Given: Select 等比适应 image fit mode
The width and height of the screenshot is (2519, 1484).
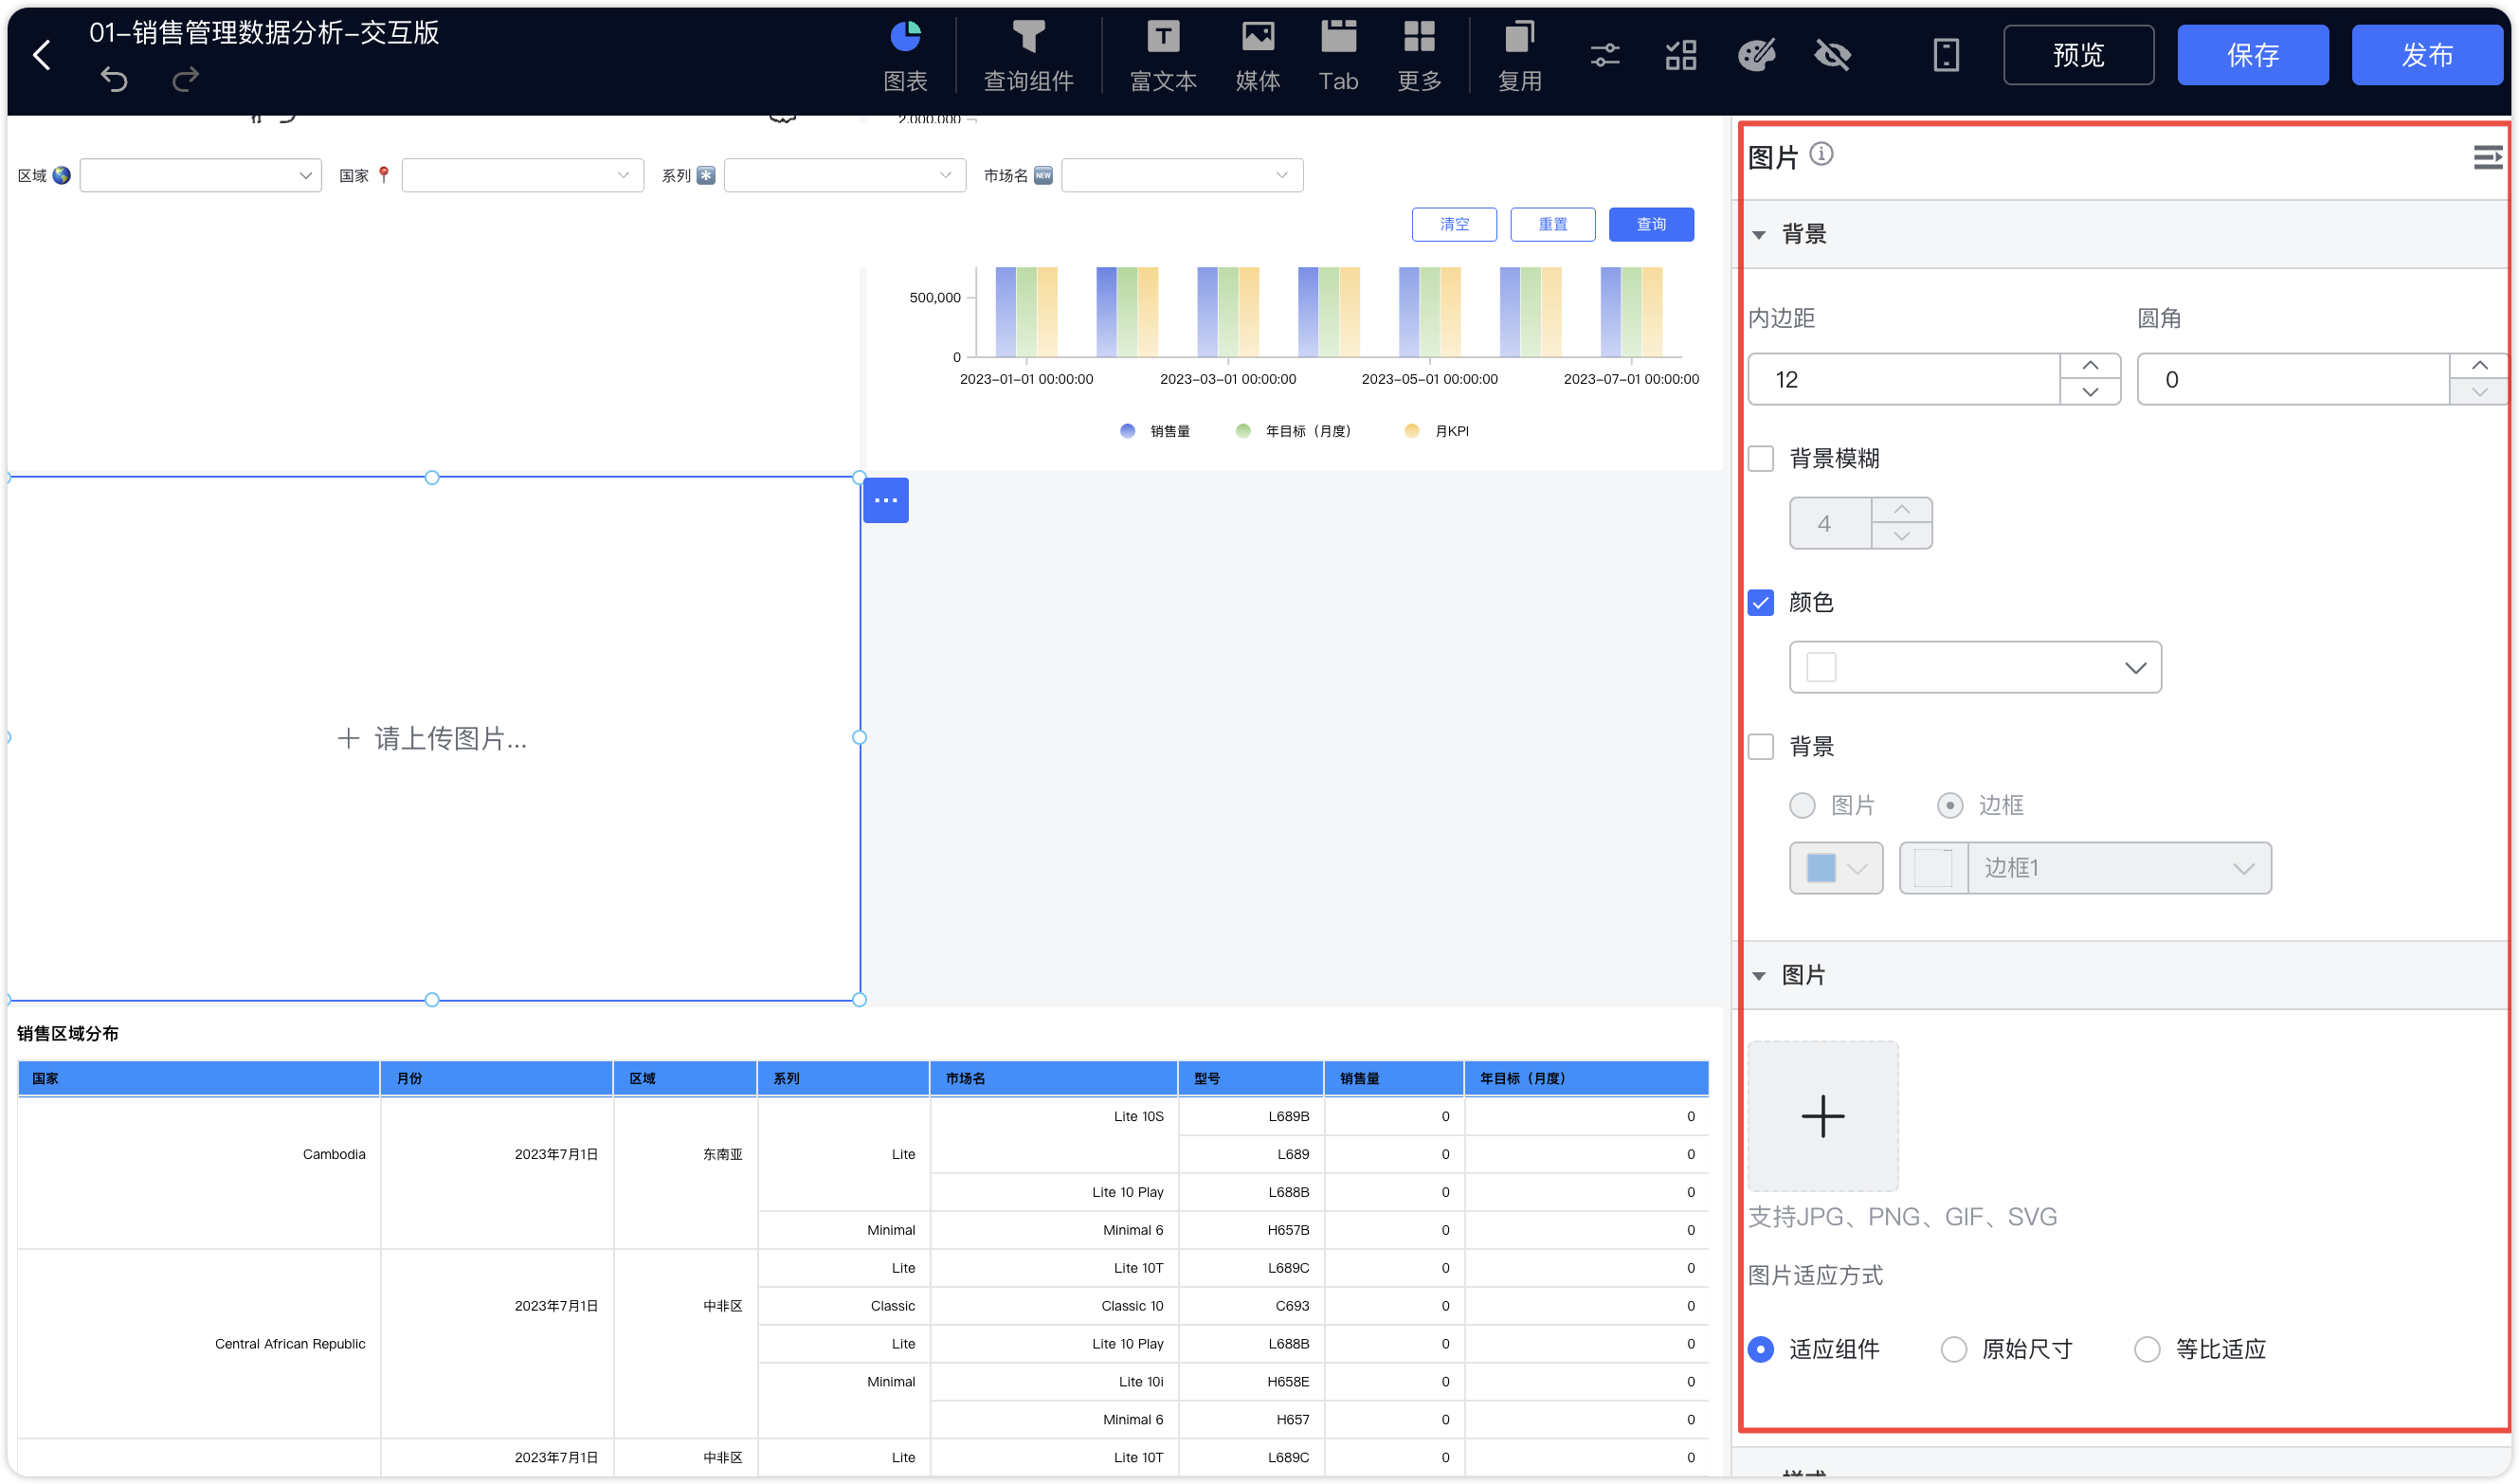Looking at the screenshot, I should 2146,1350.
